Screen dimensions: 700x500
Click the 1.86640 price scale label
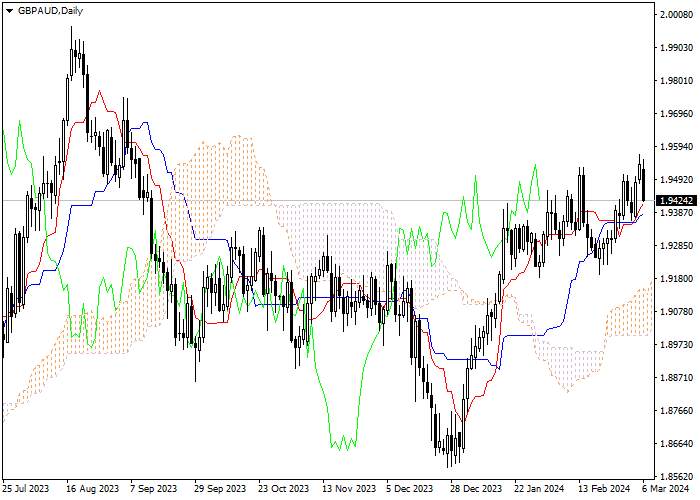point(677,444)
